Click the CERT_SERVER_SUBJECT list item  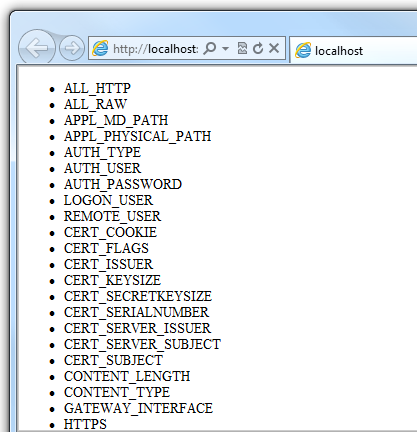[142, 344]
